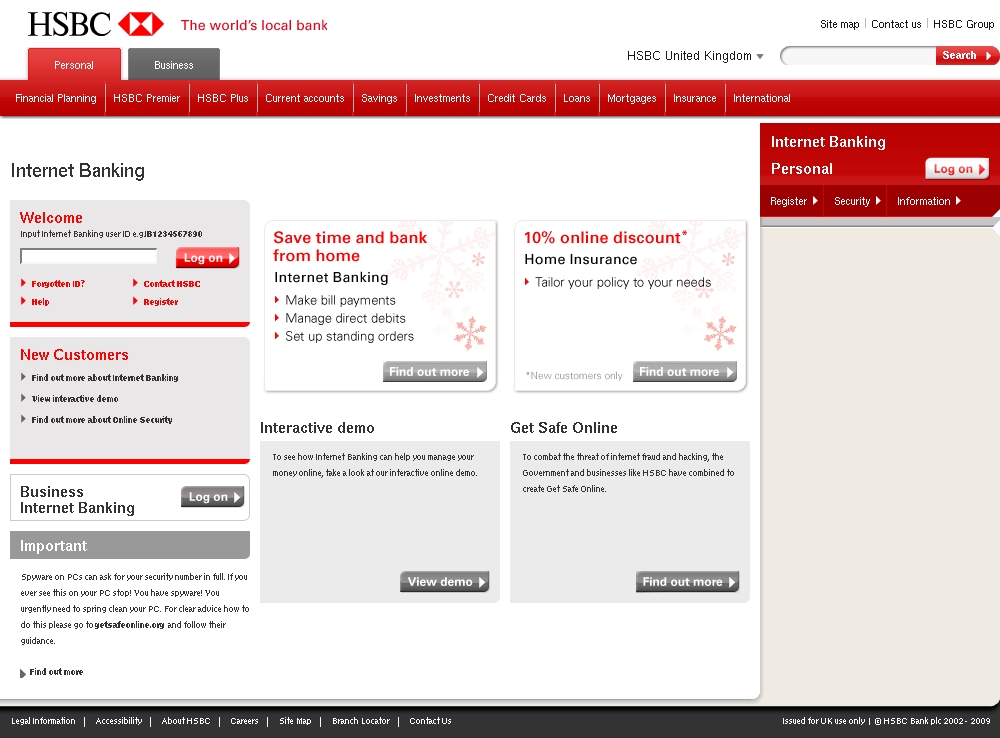Open Find out more under Important notice
Screen dimensions: 1000x738
[x=55, y=672]
